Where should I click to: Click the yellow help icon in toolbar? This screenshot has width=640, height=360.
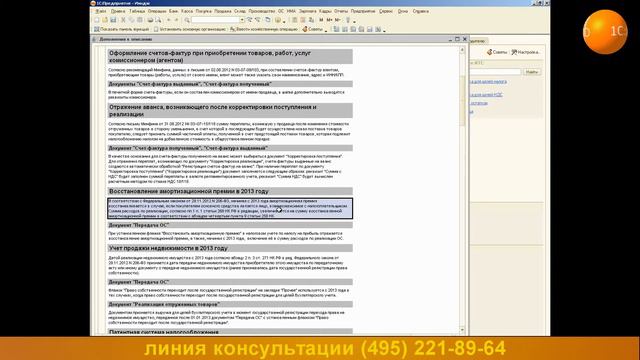click(x=278, y=20)
